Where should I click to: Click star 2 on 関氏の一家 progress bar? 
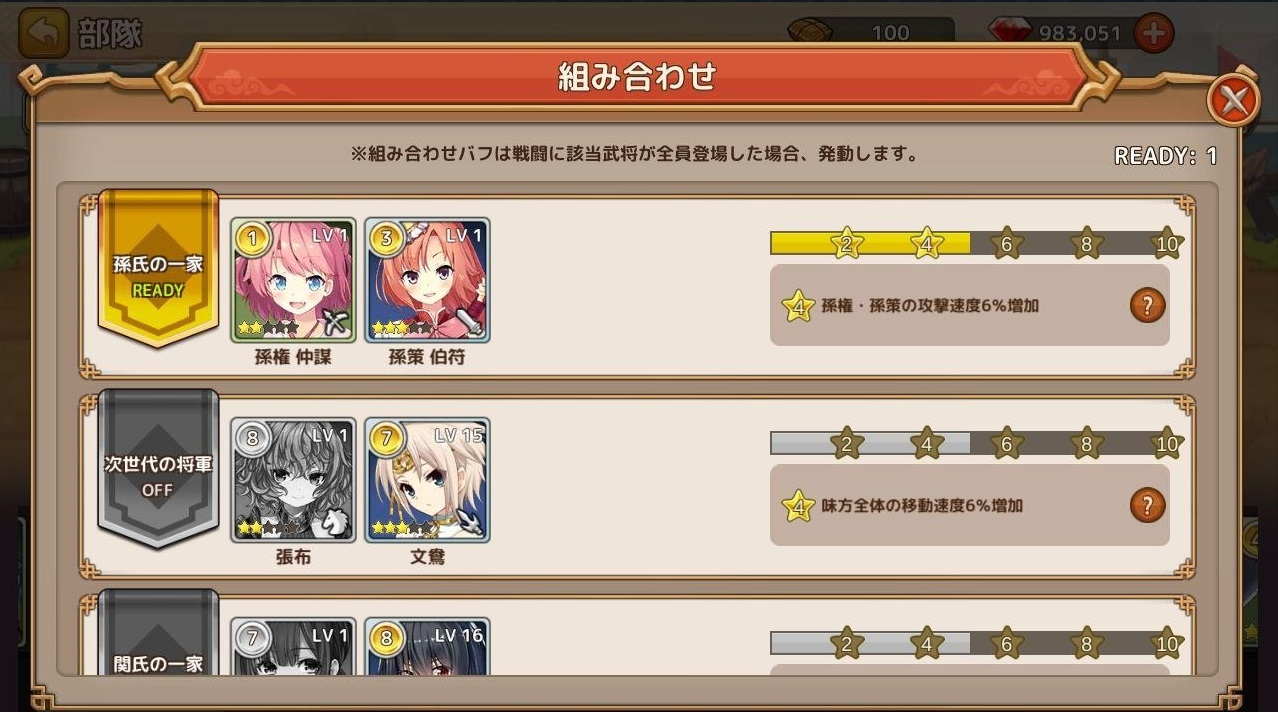(847, 643)
